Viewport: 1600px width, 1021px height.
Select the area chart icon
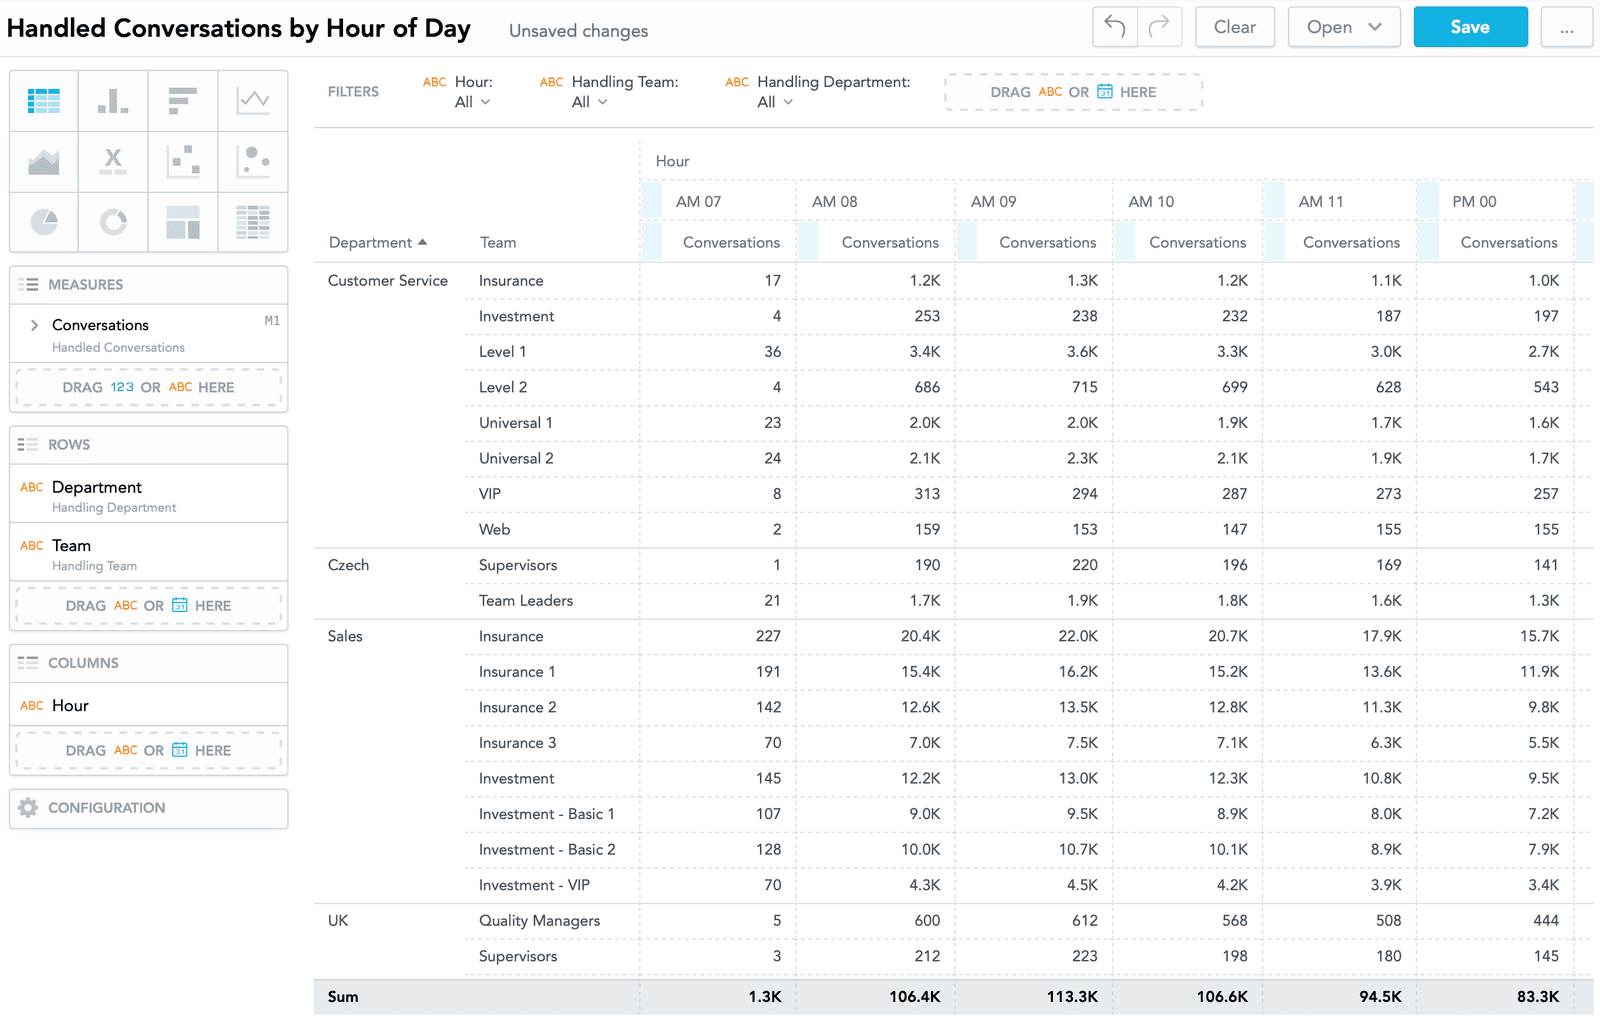click(43, 161)
